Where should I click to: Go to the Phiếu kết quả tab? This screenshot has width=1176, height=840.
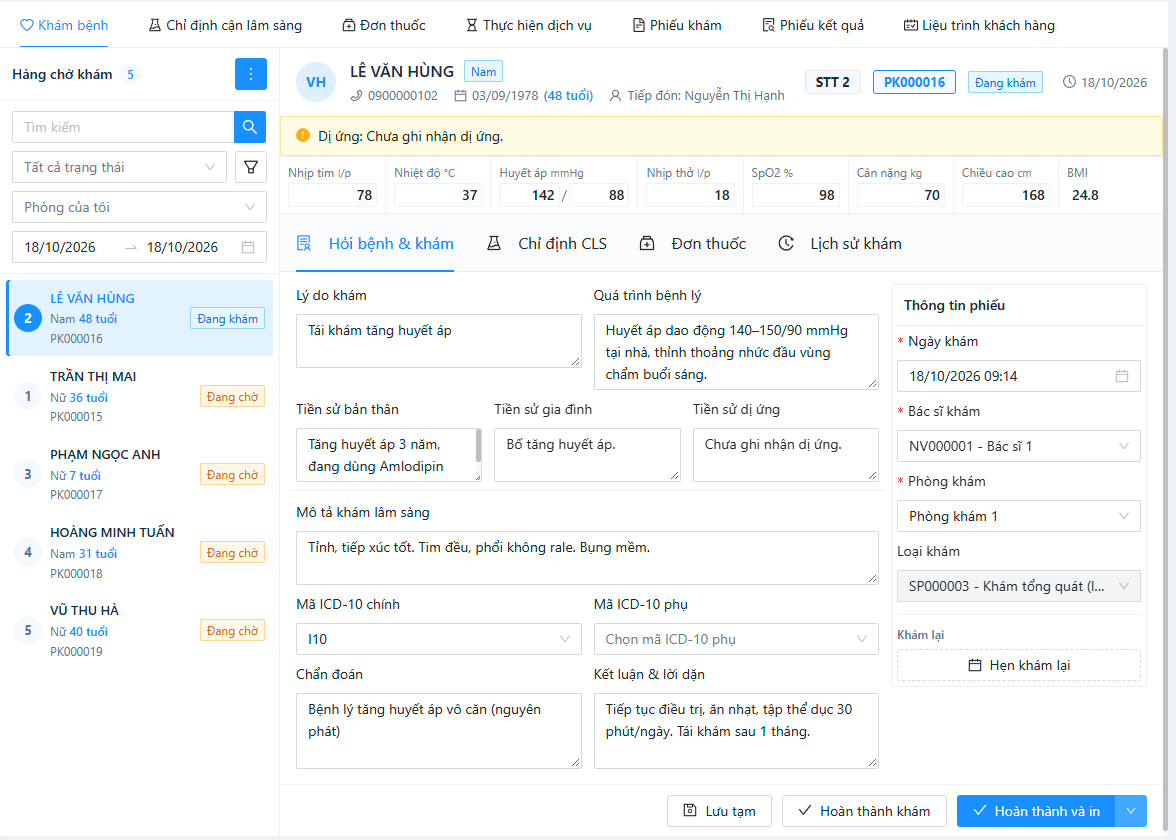[x=813, y=26]
